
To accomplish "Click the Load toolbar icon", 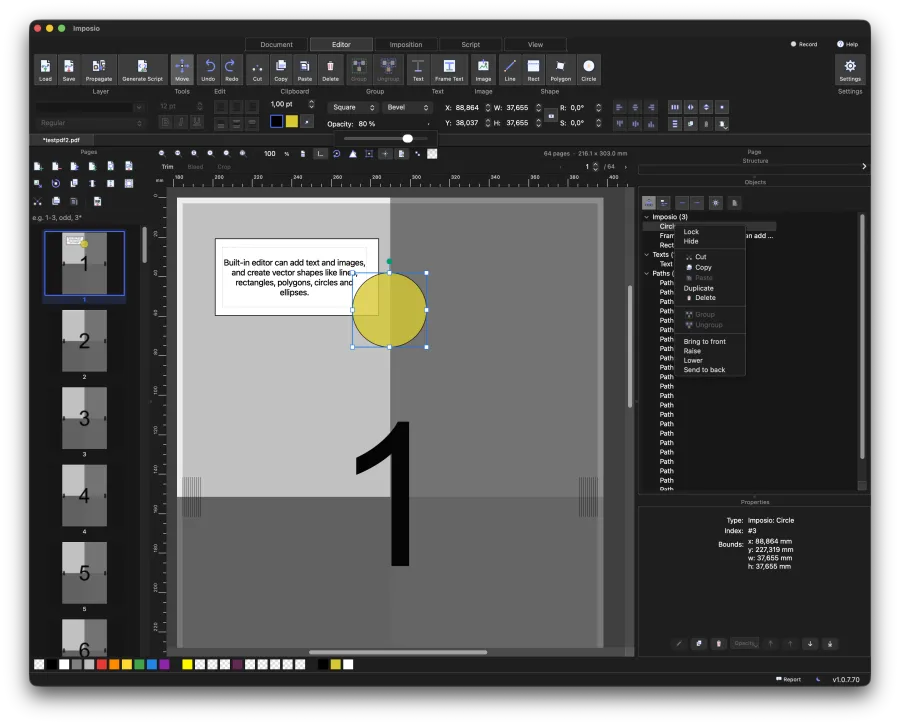I will pyautogui.click(x=45, y=70).
